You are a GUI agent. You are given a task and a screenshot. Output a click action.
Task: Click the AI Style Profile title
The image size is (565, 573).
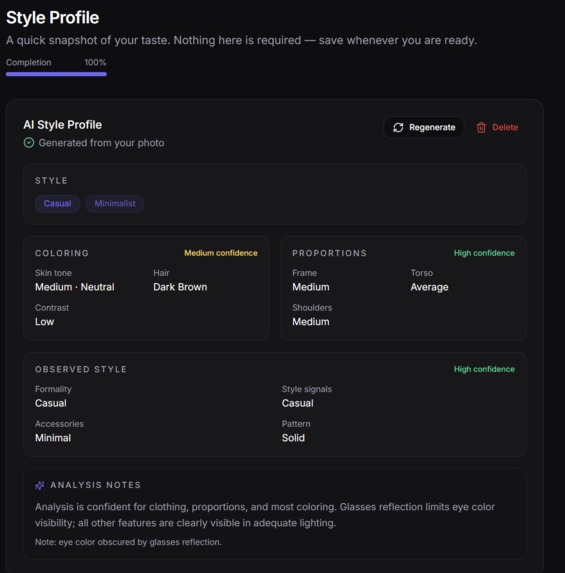point(62,125)
